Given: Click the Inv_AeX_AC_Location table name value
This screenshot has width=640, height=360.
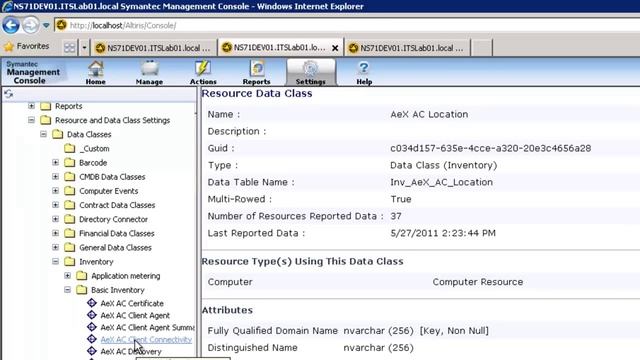Looking at the screenshot, I should [441, 182].
